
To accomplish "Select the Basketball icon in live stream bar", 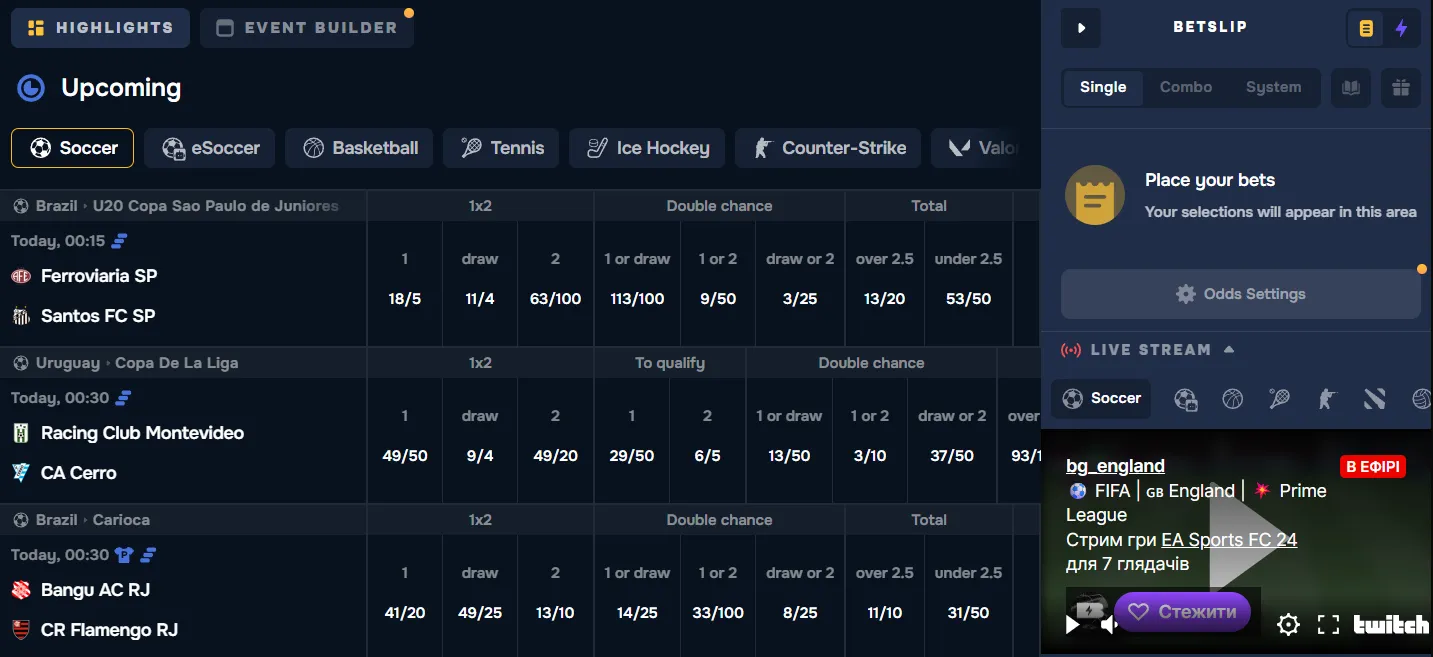I will click(x=1232, y=399).
